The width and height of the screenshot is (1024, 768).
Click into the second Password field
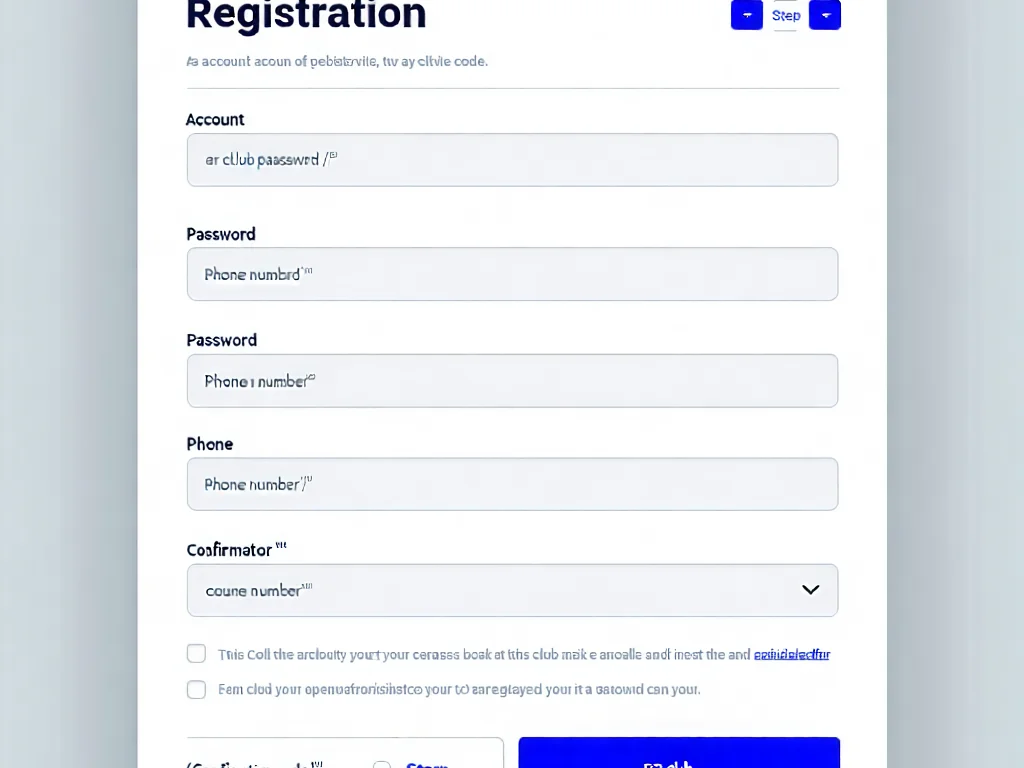click(x=512, y=381)
